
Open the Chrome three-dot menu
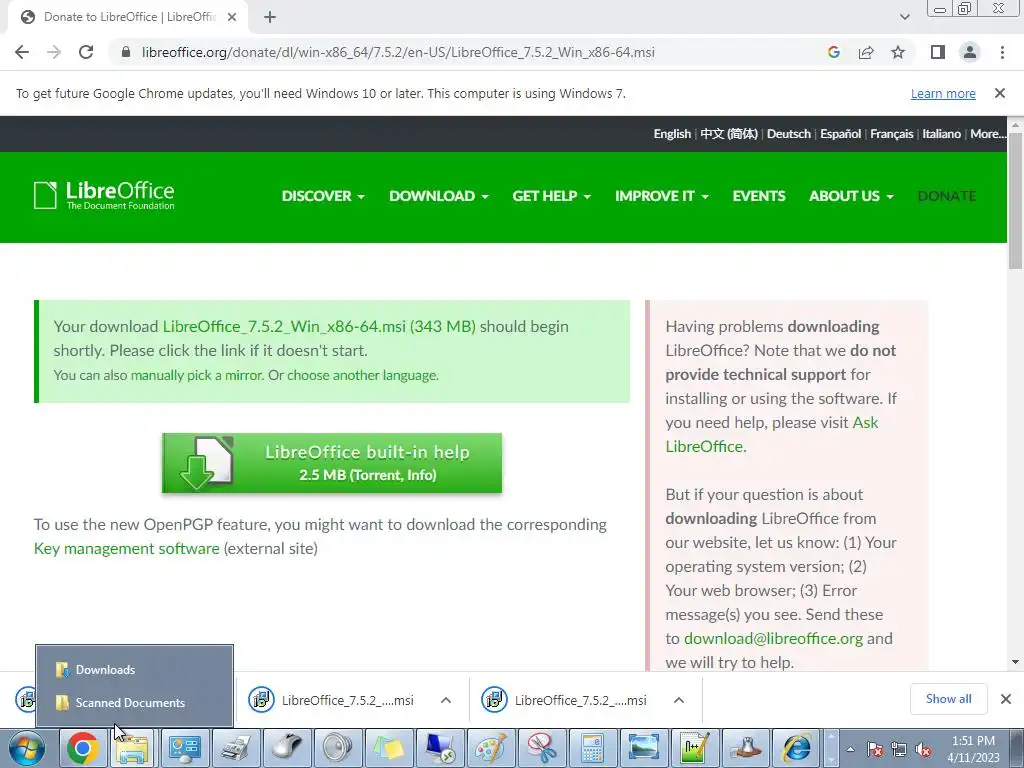tap(1002, 52)
